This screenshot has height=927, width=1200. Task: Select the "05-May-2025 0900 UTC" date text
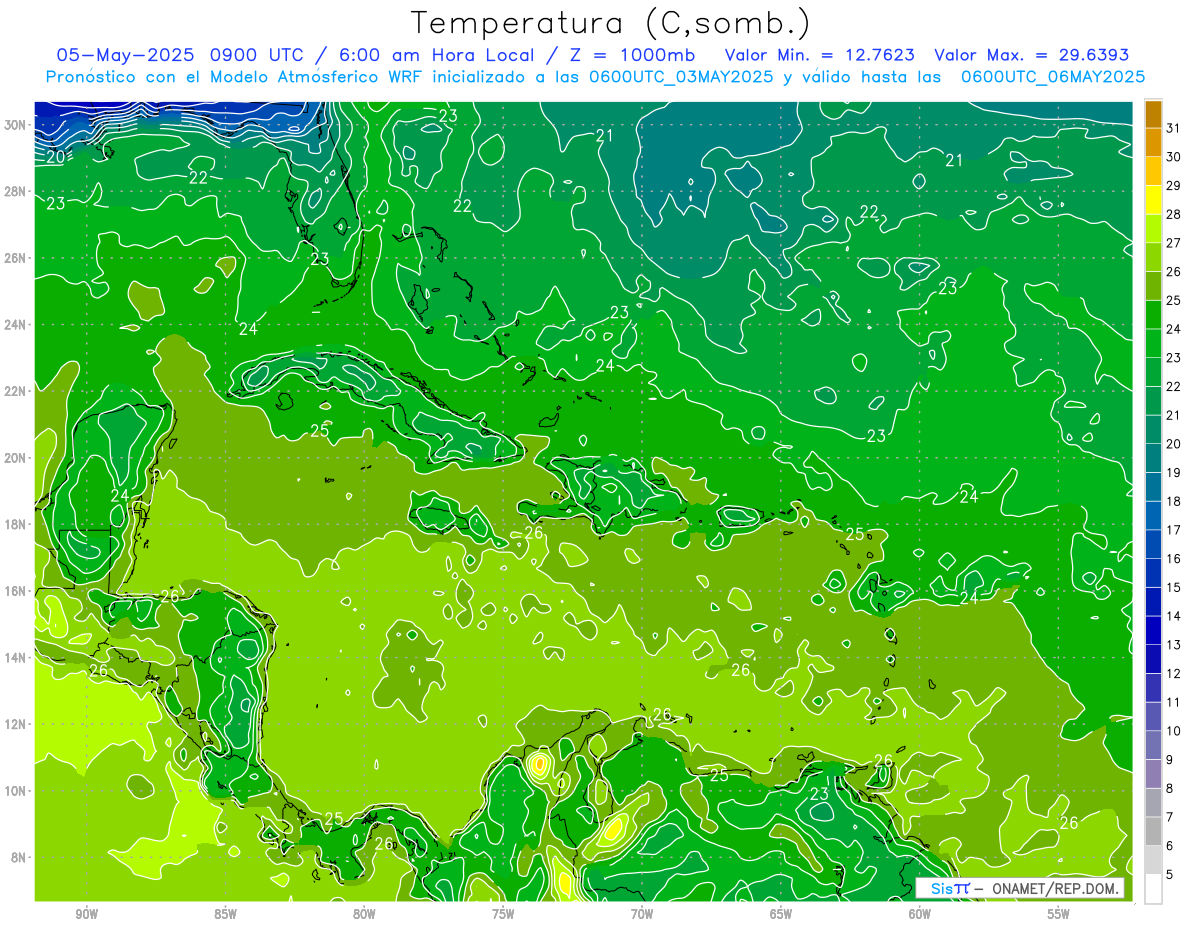pos(180,54)
